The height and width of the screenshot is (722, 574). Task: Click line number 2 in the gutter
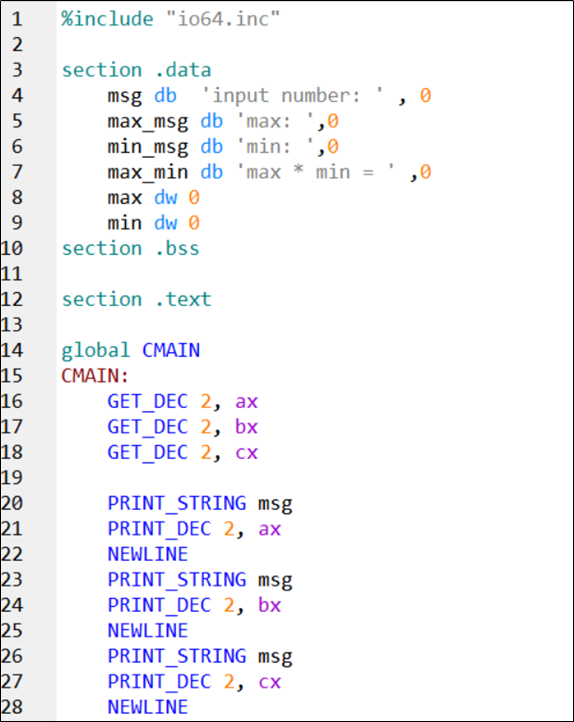point(17,45)
